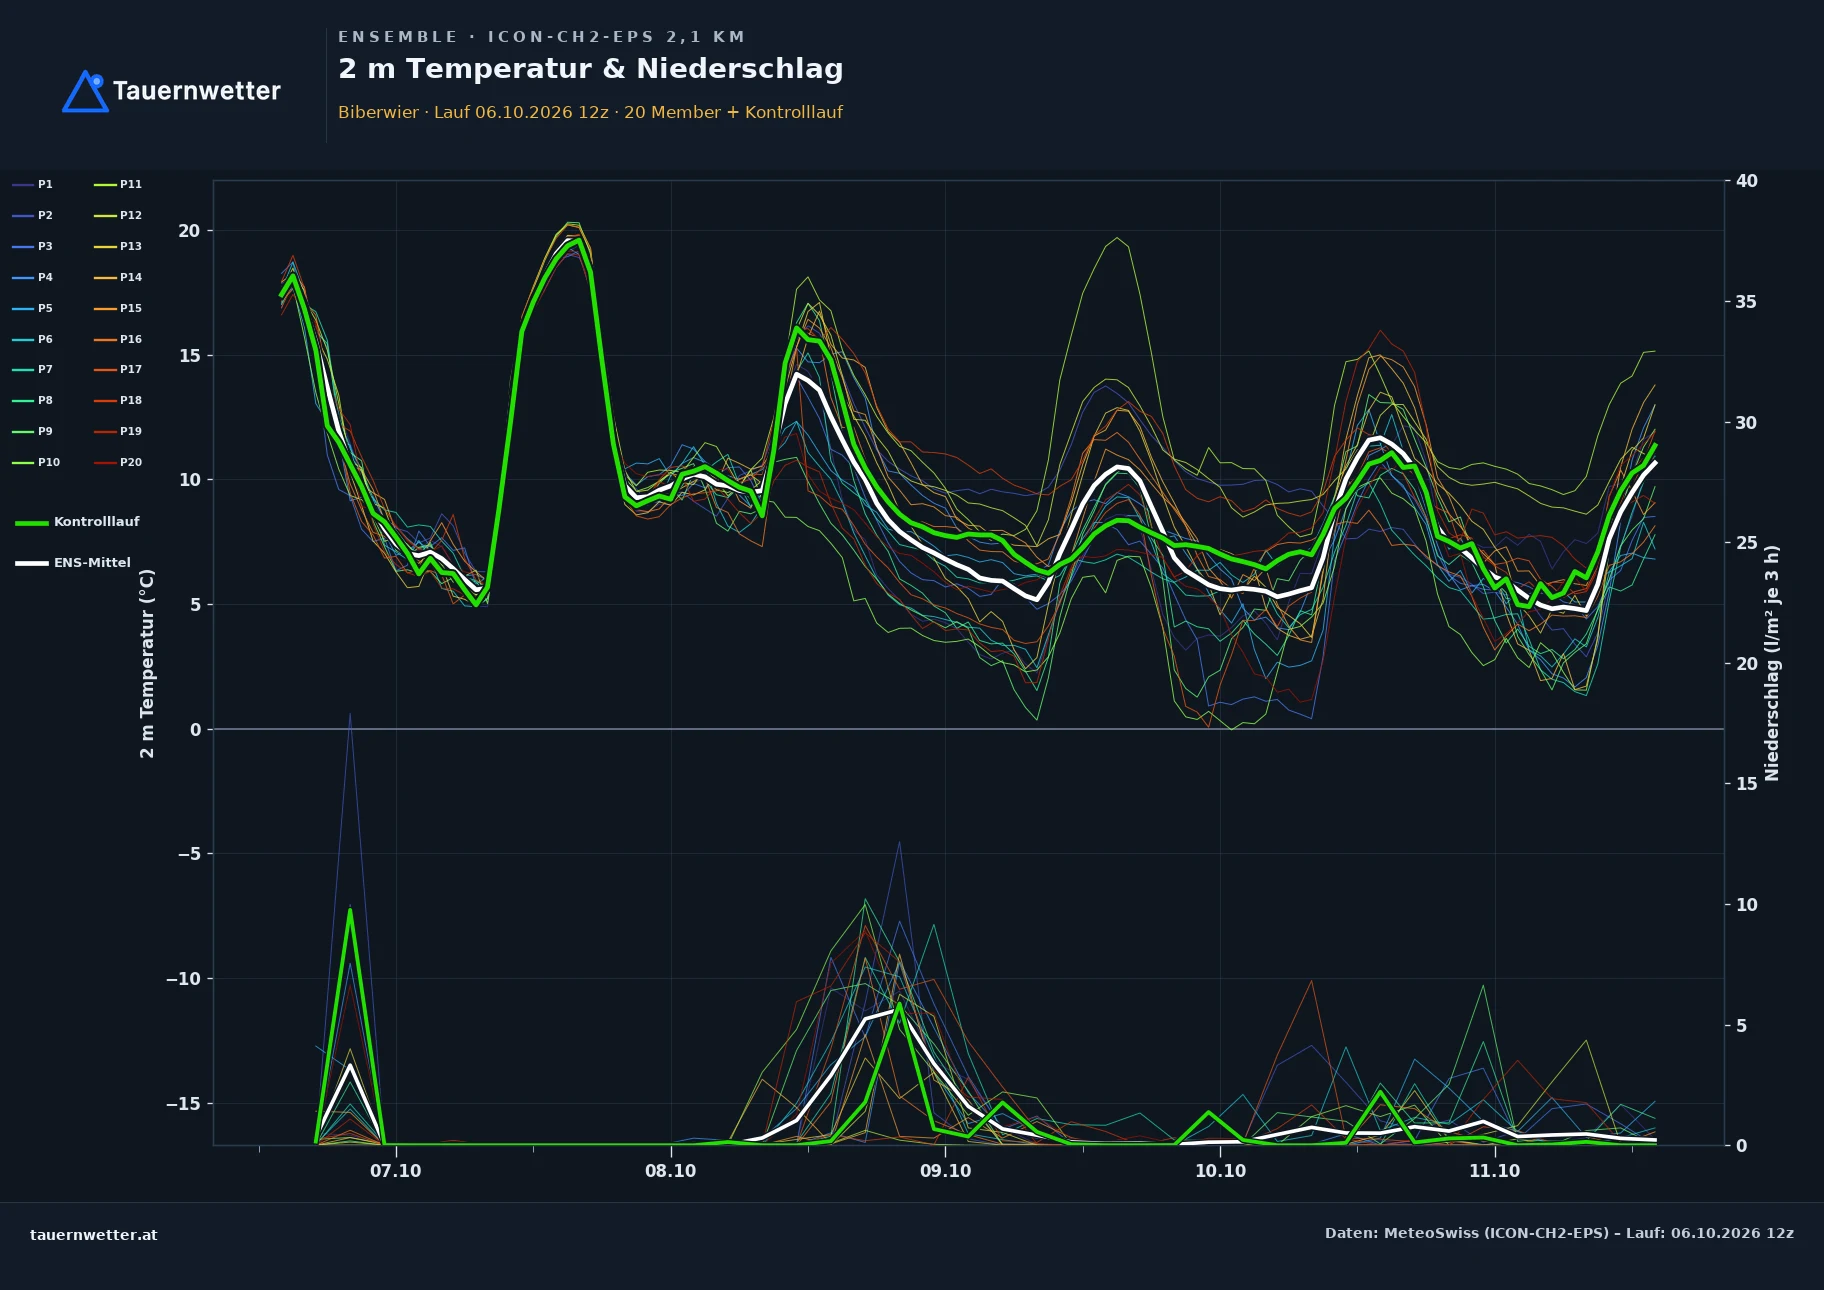
Task: Click the MeteoSwiss data source footer text
Action: [x=1559, y=1233]
